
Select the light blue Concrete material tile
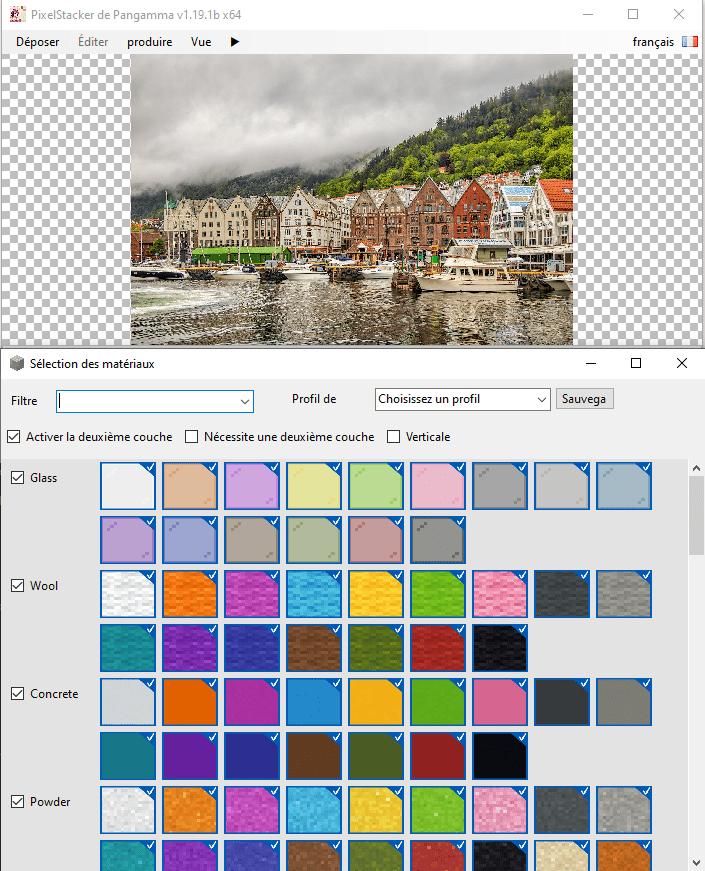tap(314, 702)
